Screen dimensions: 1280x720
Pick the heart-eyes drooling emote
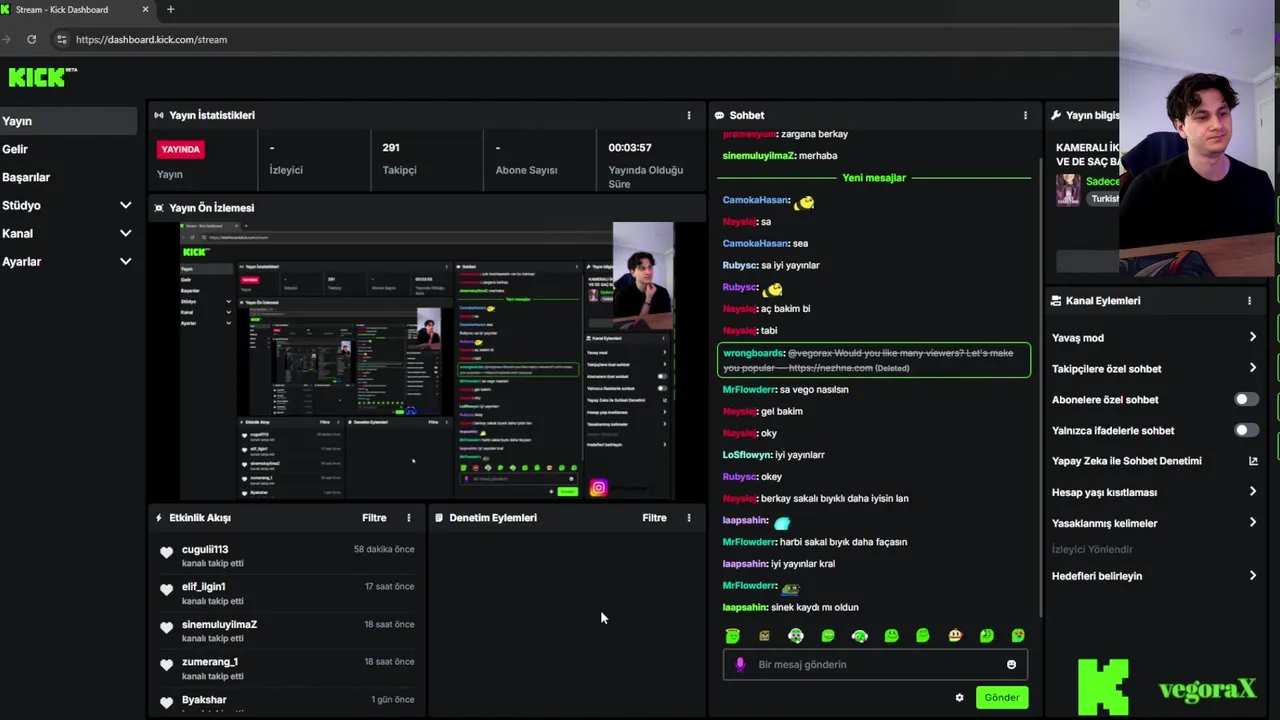pos(1018,635)
